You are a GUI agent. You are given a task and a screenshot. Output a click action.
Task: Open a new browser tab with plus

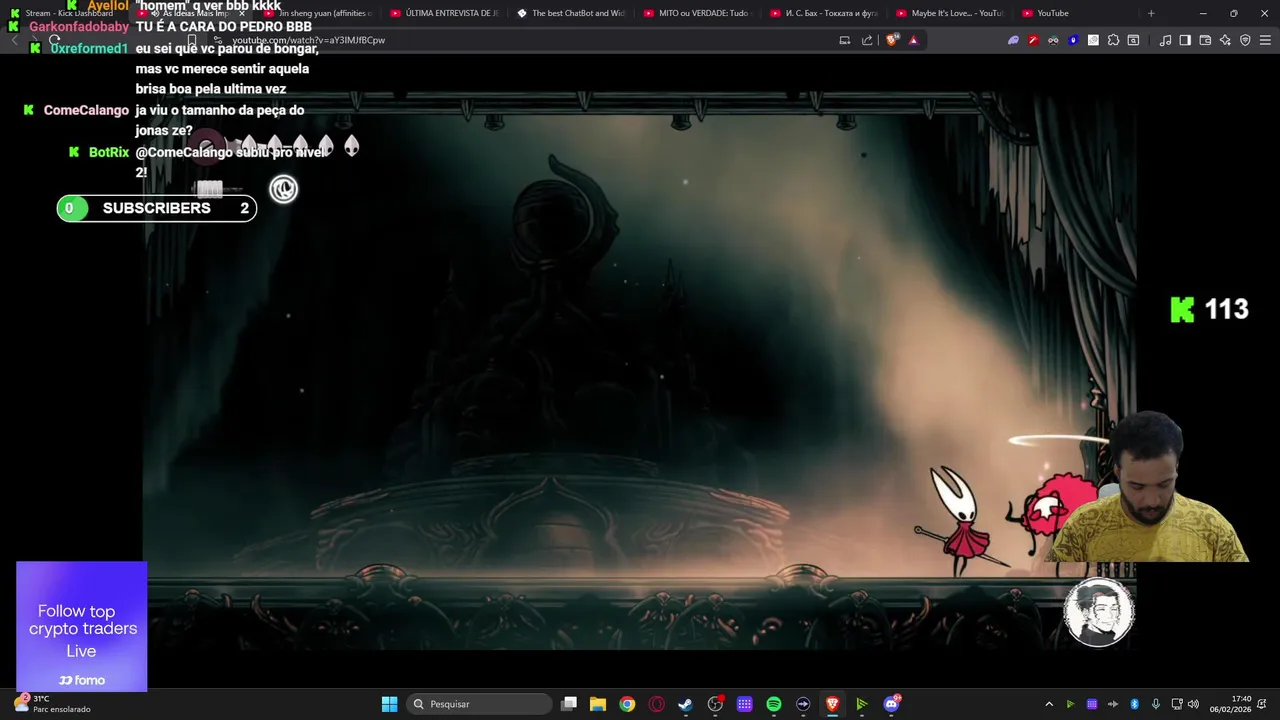tap(1151, 13)
